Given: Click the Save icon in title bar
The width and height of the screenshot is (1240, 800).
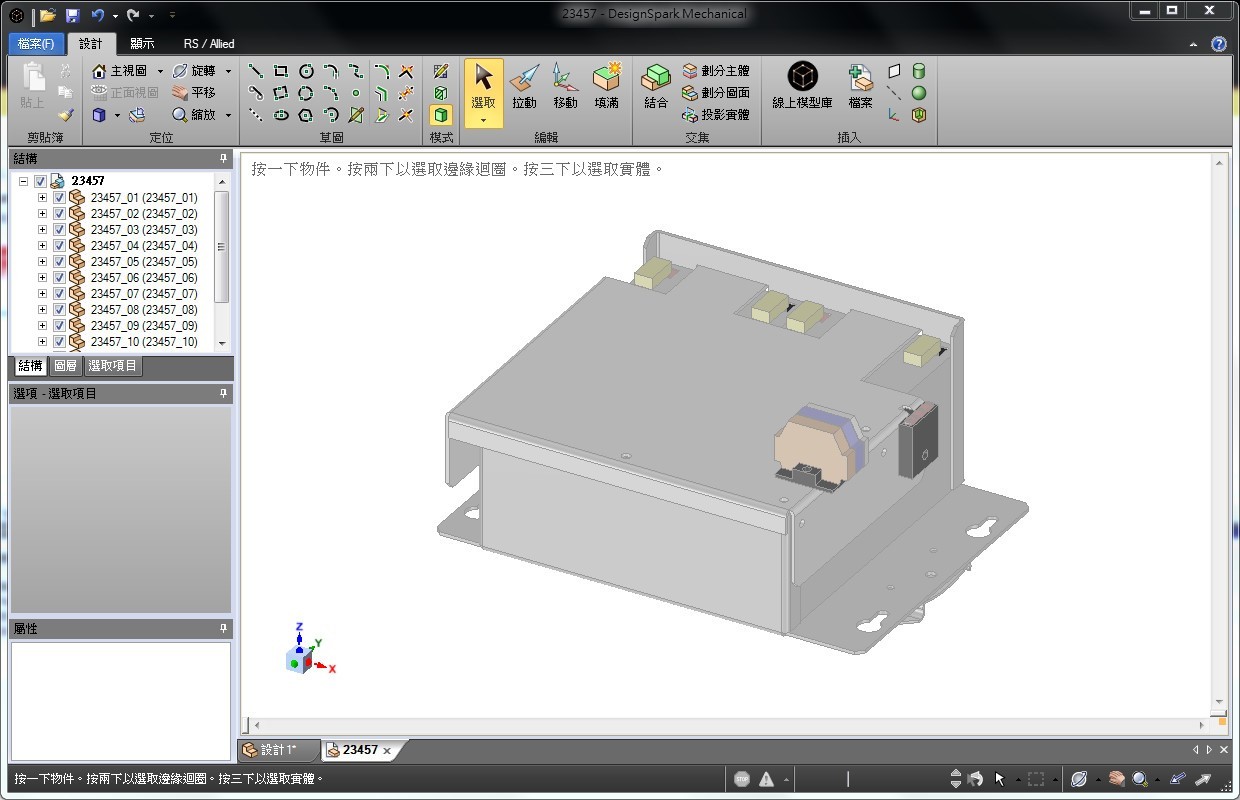Looking at the screenshot, I should pos(72,15).
